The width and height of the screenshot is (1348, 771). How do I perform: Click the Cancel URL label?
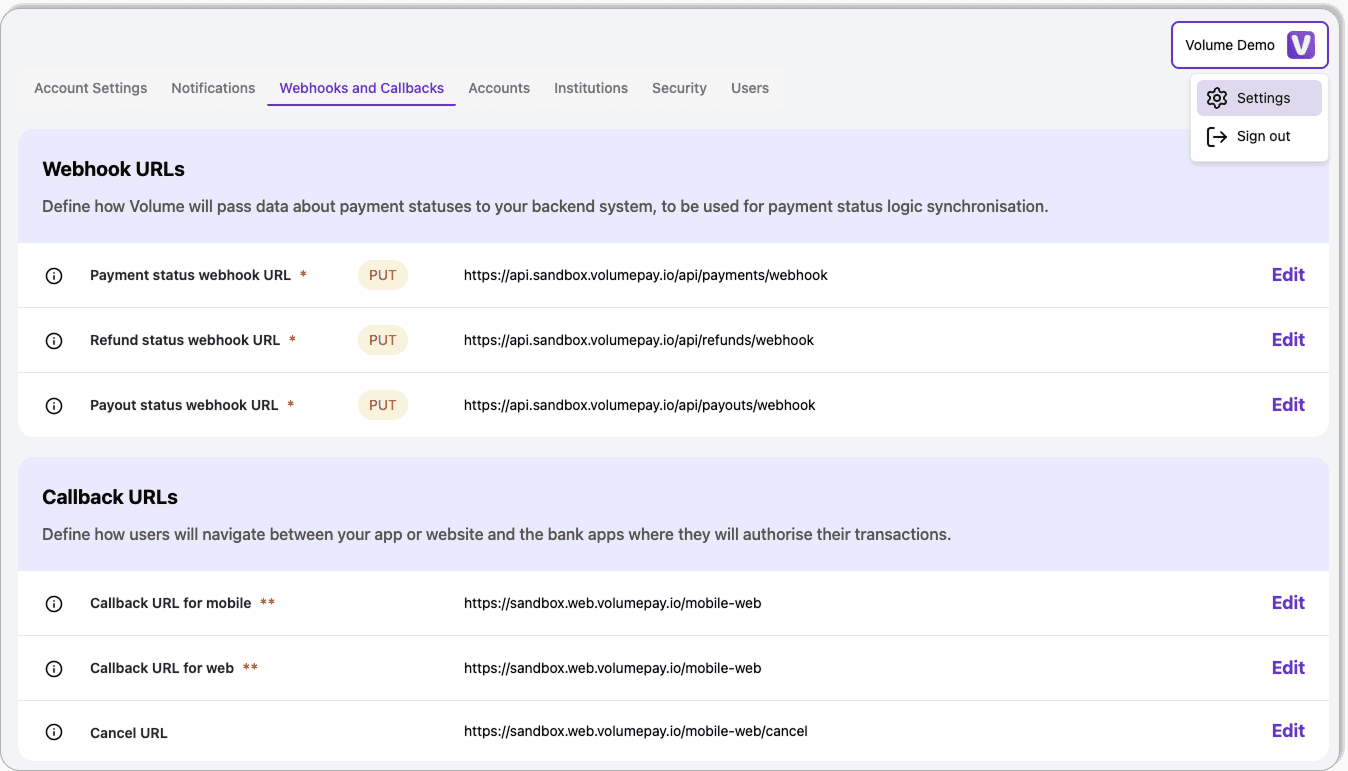click(129, 733)
